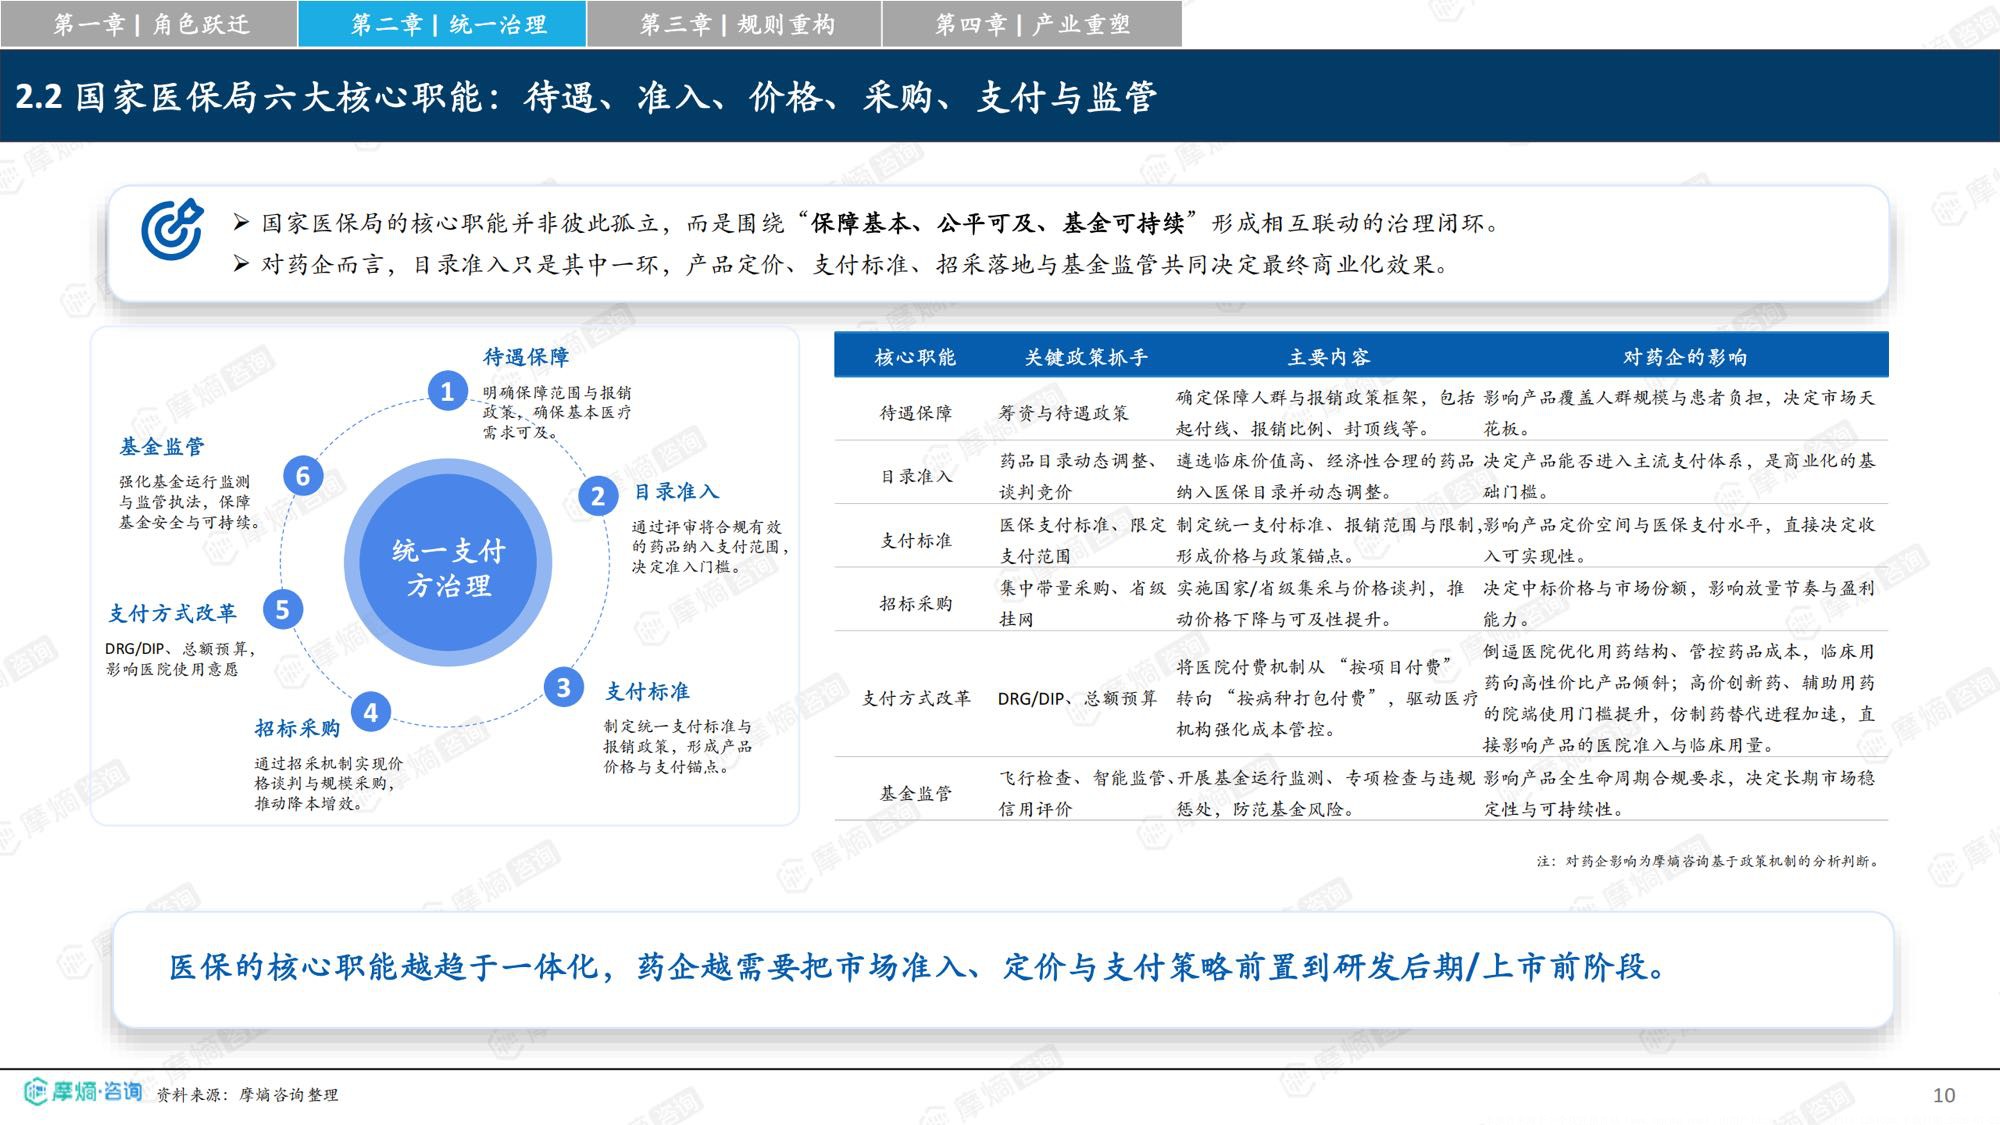Switch to 第三章 | 规则重构 tab

(735, 24)
